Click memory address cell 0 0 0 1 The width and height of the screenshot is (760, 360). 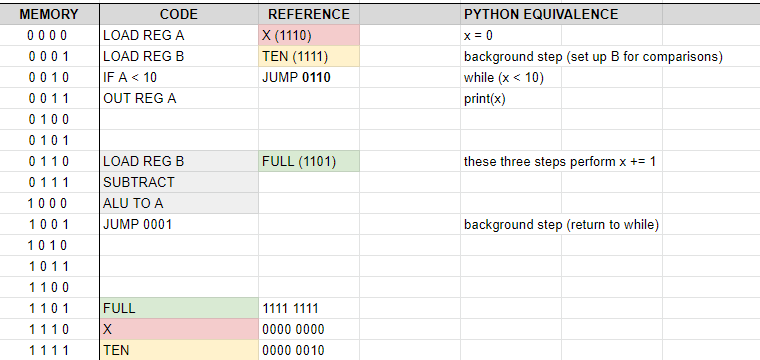(x=49, y=57)
